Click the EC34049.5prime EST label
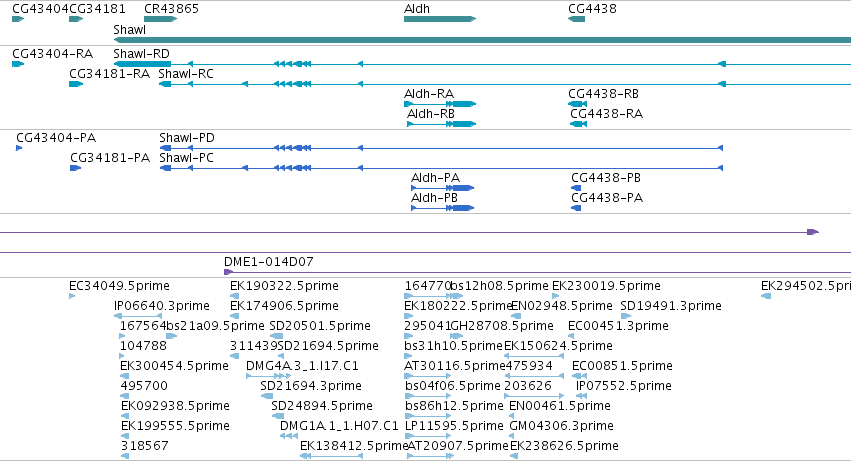851x461 pixels. [119, 286]
